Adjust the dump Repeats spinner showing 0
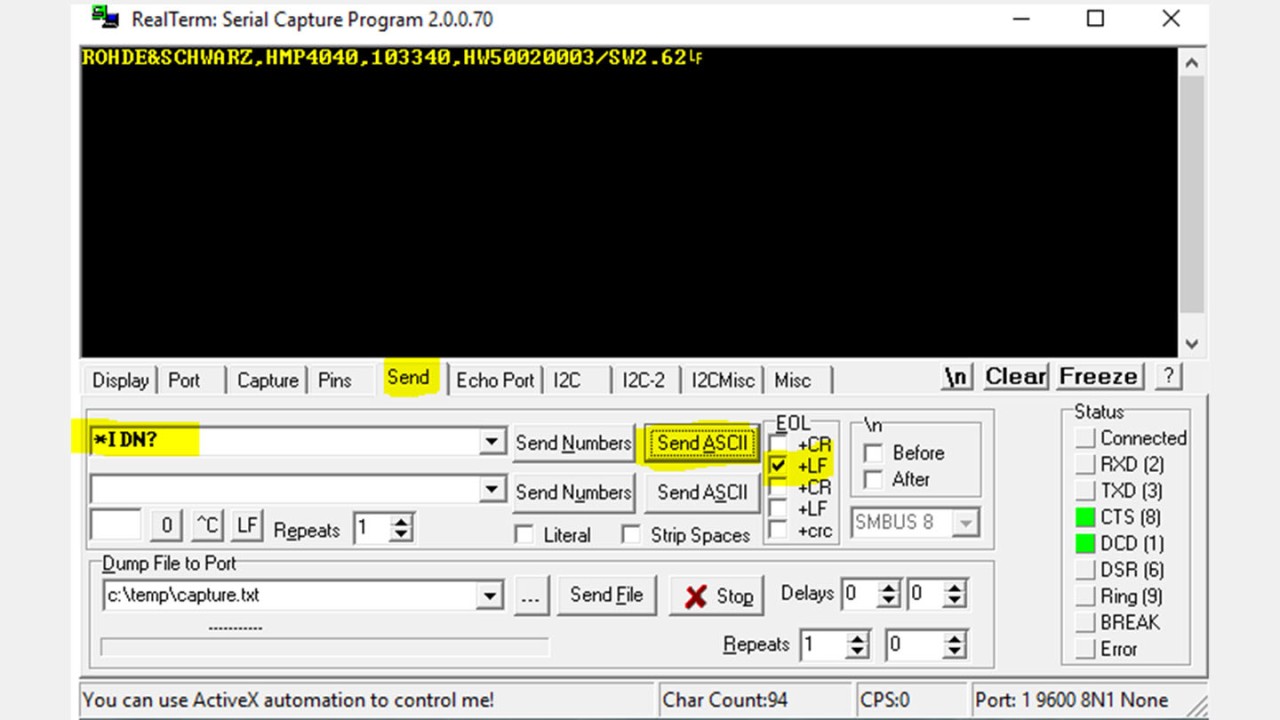1280x720 pixels. 954,645
